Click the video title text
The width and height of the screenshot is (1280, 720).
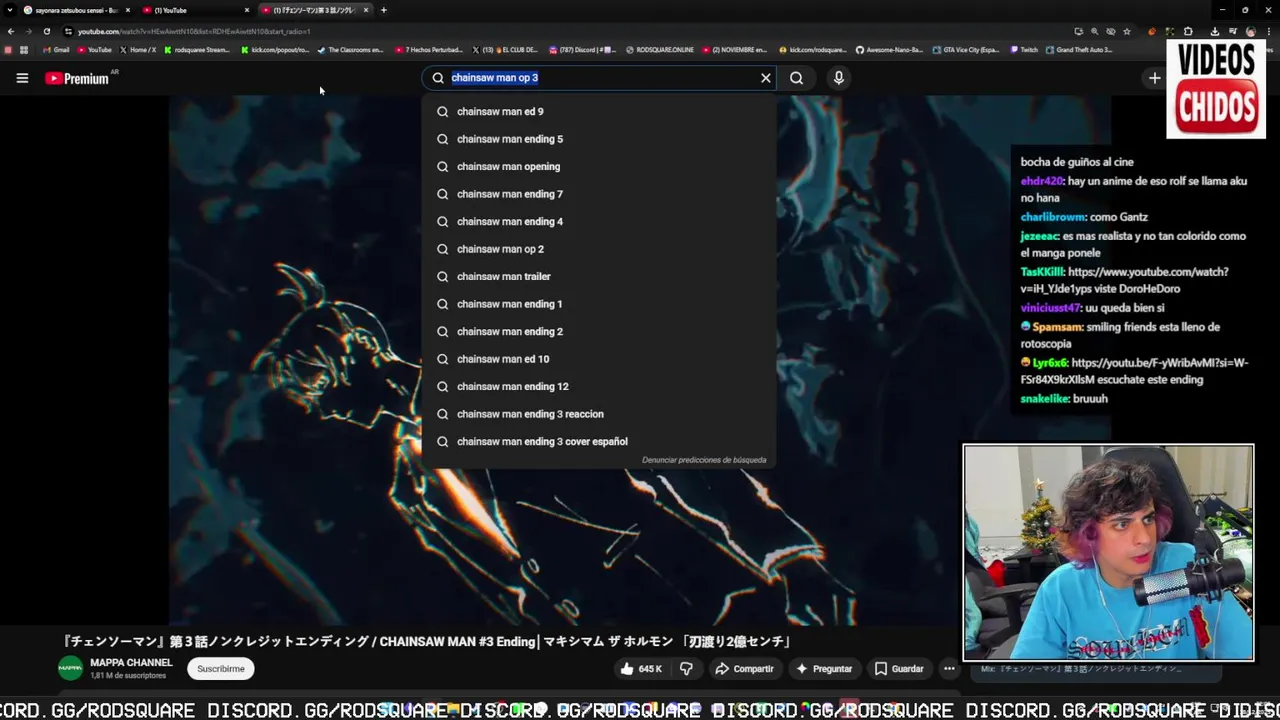pos(428,642)
